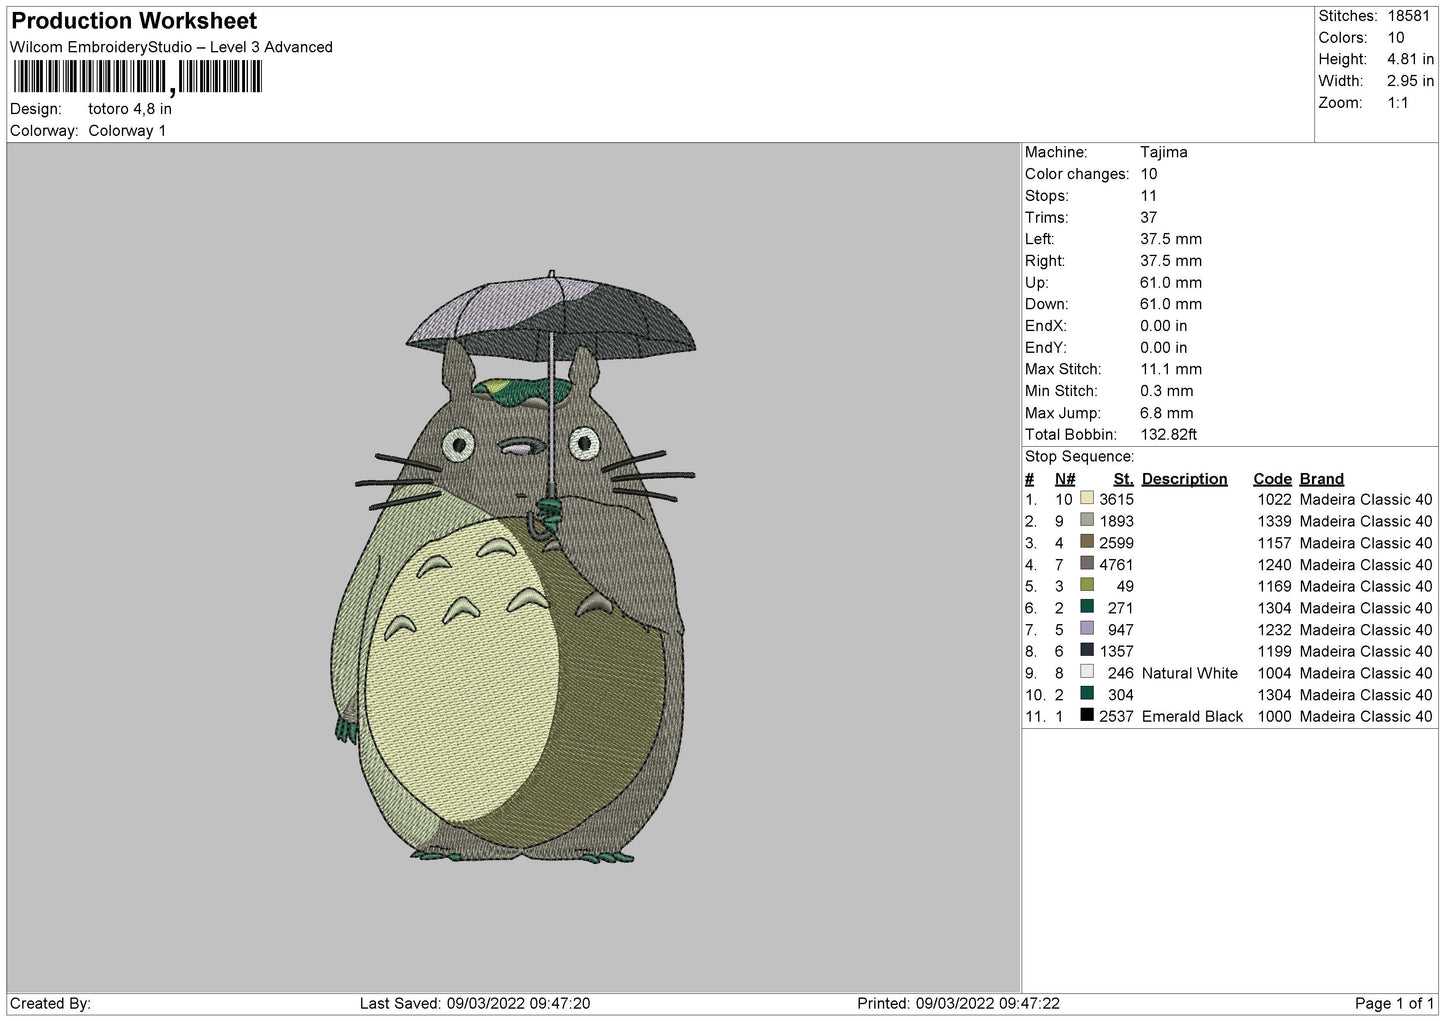Click the St. stitch count column header
1445x1021 pixels.
(1123, 479)
